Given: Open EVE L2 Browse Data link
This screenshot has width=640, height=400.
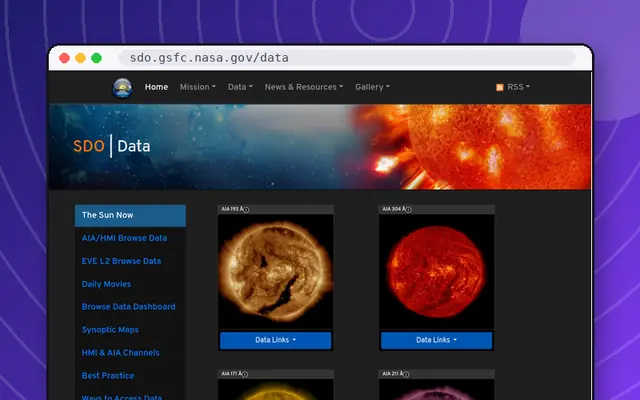Looking at the screenshot, I should (x=121, y=261).
